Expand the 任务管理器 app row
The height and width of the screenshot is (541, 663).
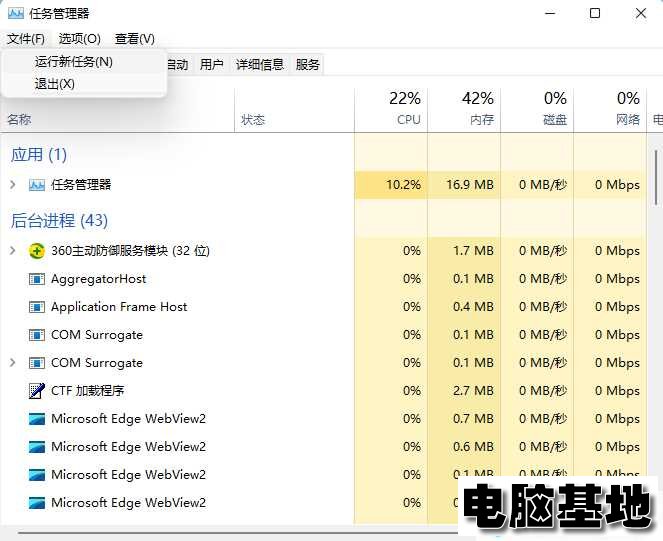pyautogui.click(x=13, y=185)
